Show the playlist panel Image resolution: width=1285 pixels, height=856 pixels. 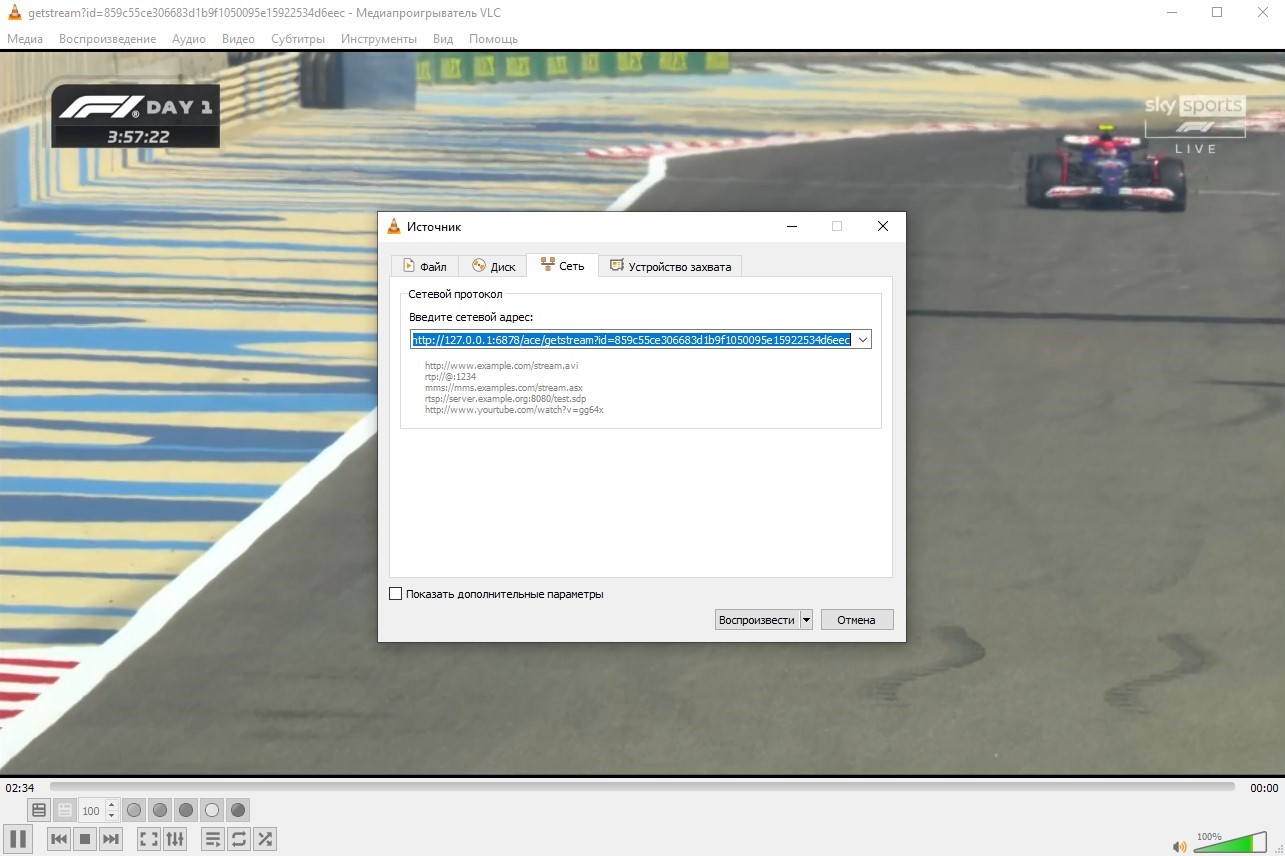[213, 839]
